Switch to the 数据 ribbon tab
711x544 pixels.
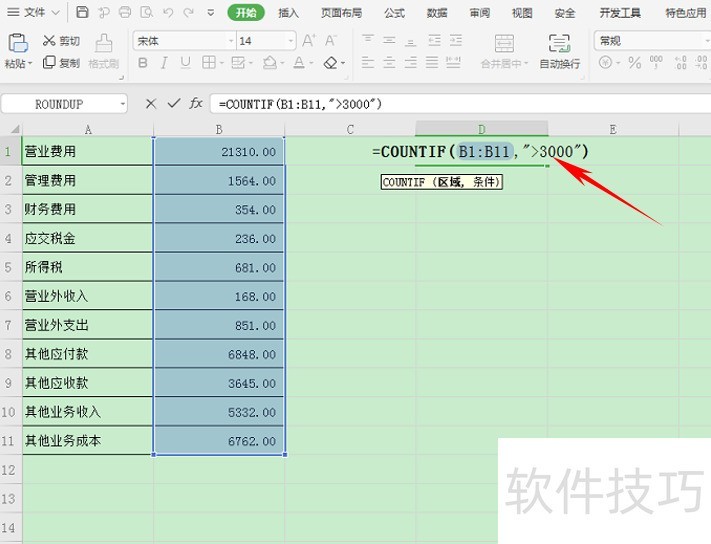[437, 13]
